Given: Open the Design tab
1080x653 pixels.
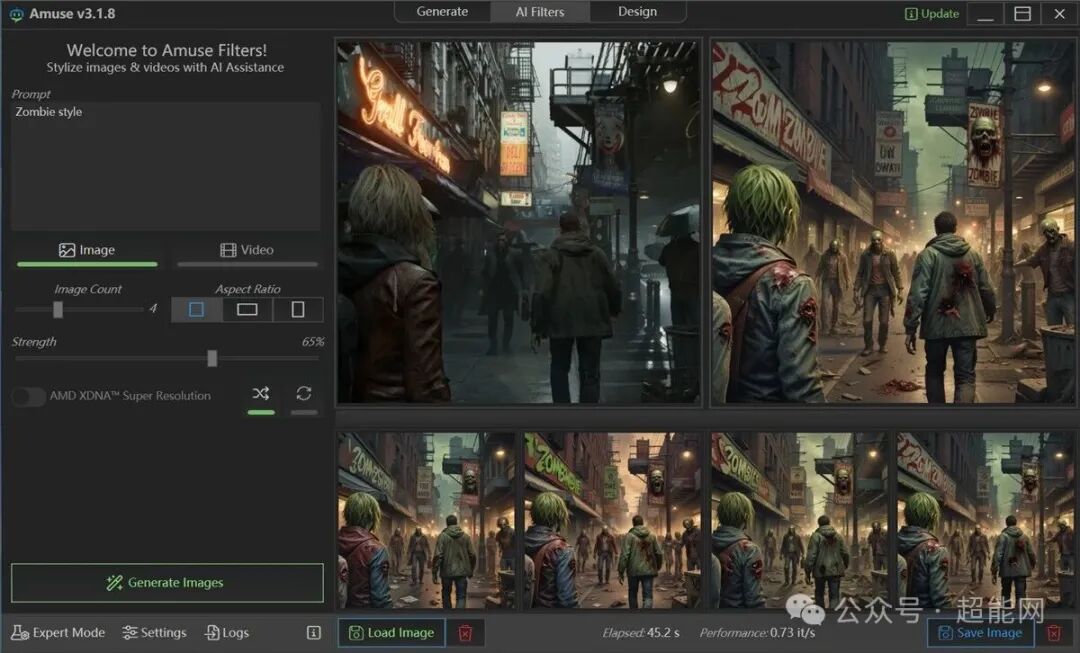Looking at the screenshot, I should (x=637, y=12).
